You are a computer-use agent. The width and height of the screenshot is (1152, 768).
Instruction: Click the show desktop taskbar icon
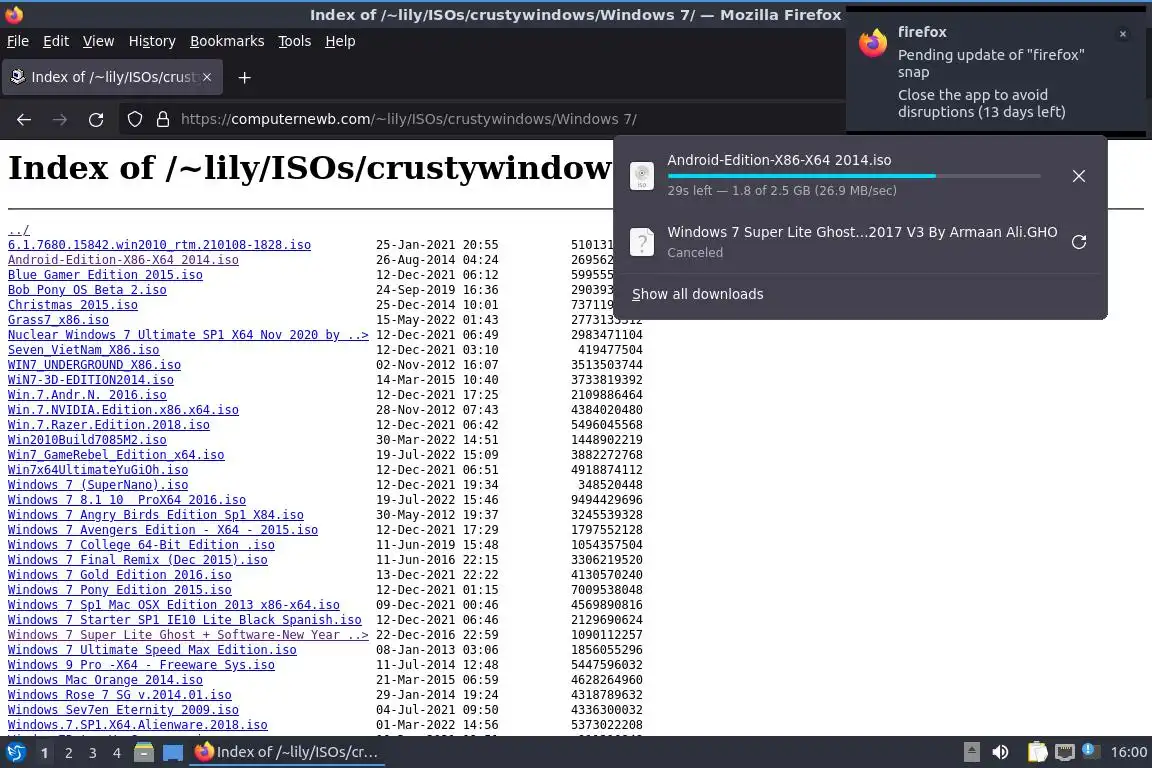click(x=173, y=753)
